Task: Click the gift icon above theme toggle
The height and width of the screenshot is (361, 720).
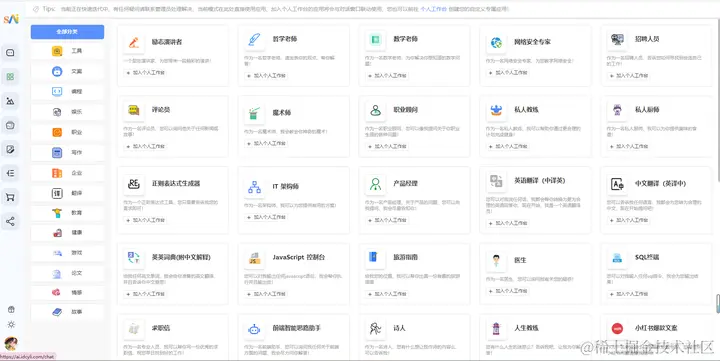Action: 11,310
